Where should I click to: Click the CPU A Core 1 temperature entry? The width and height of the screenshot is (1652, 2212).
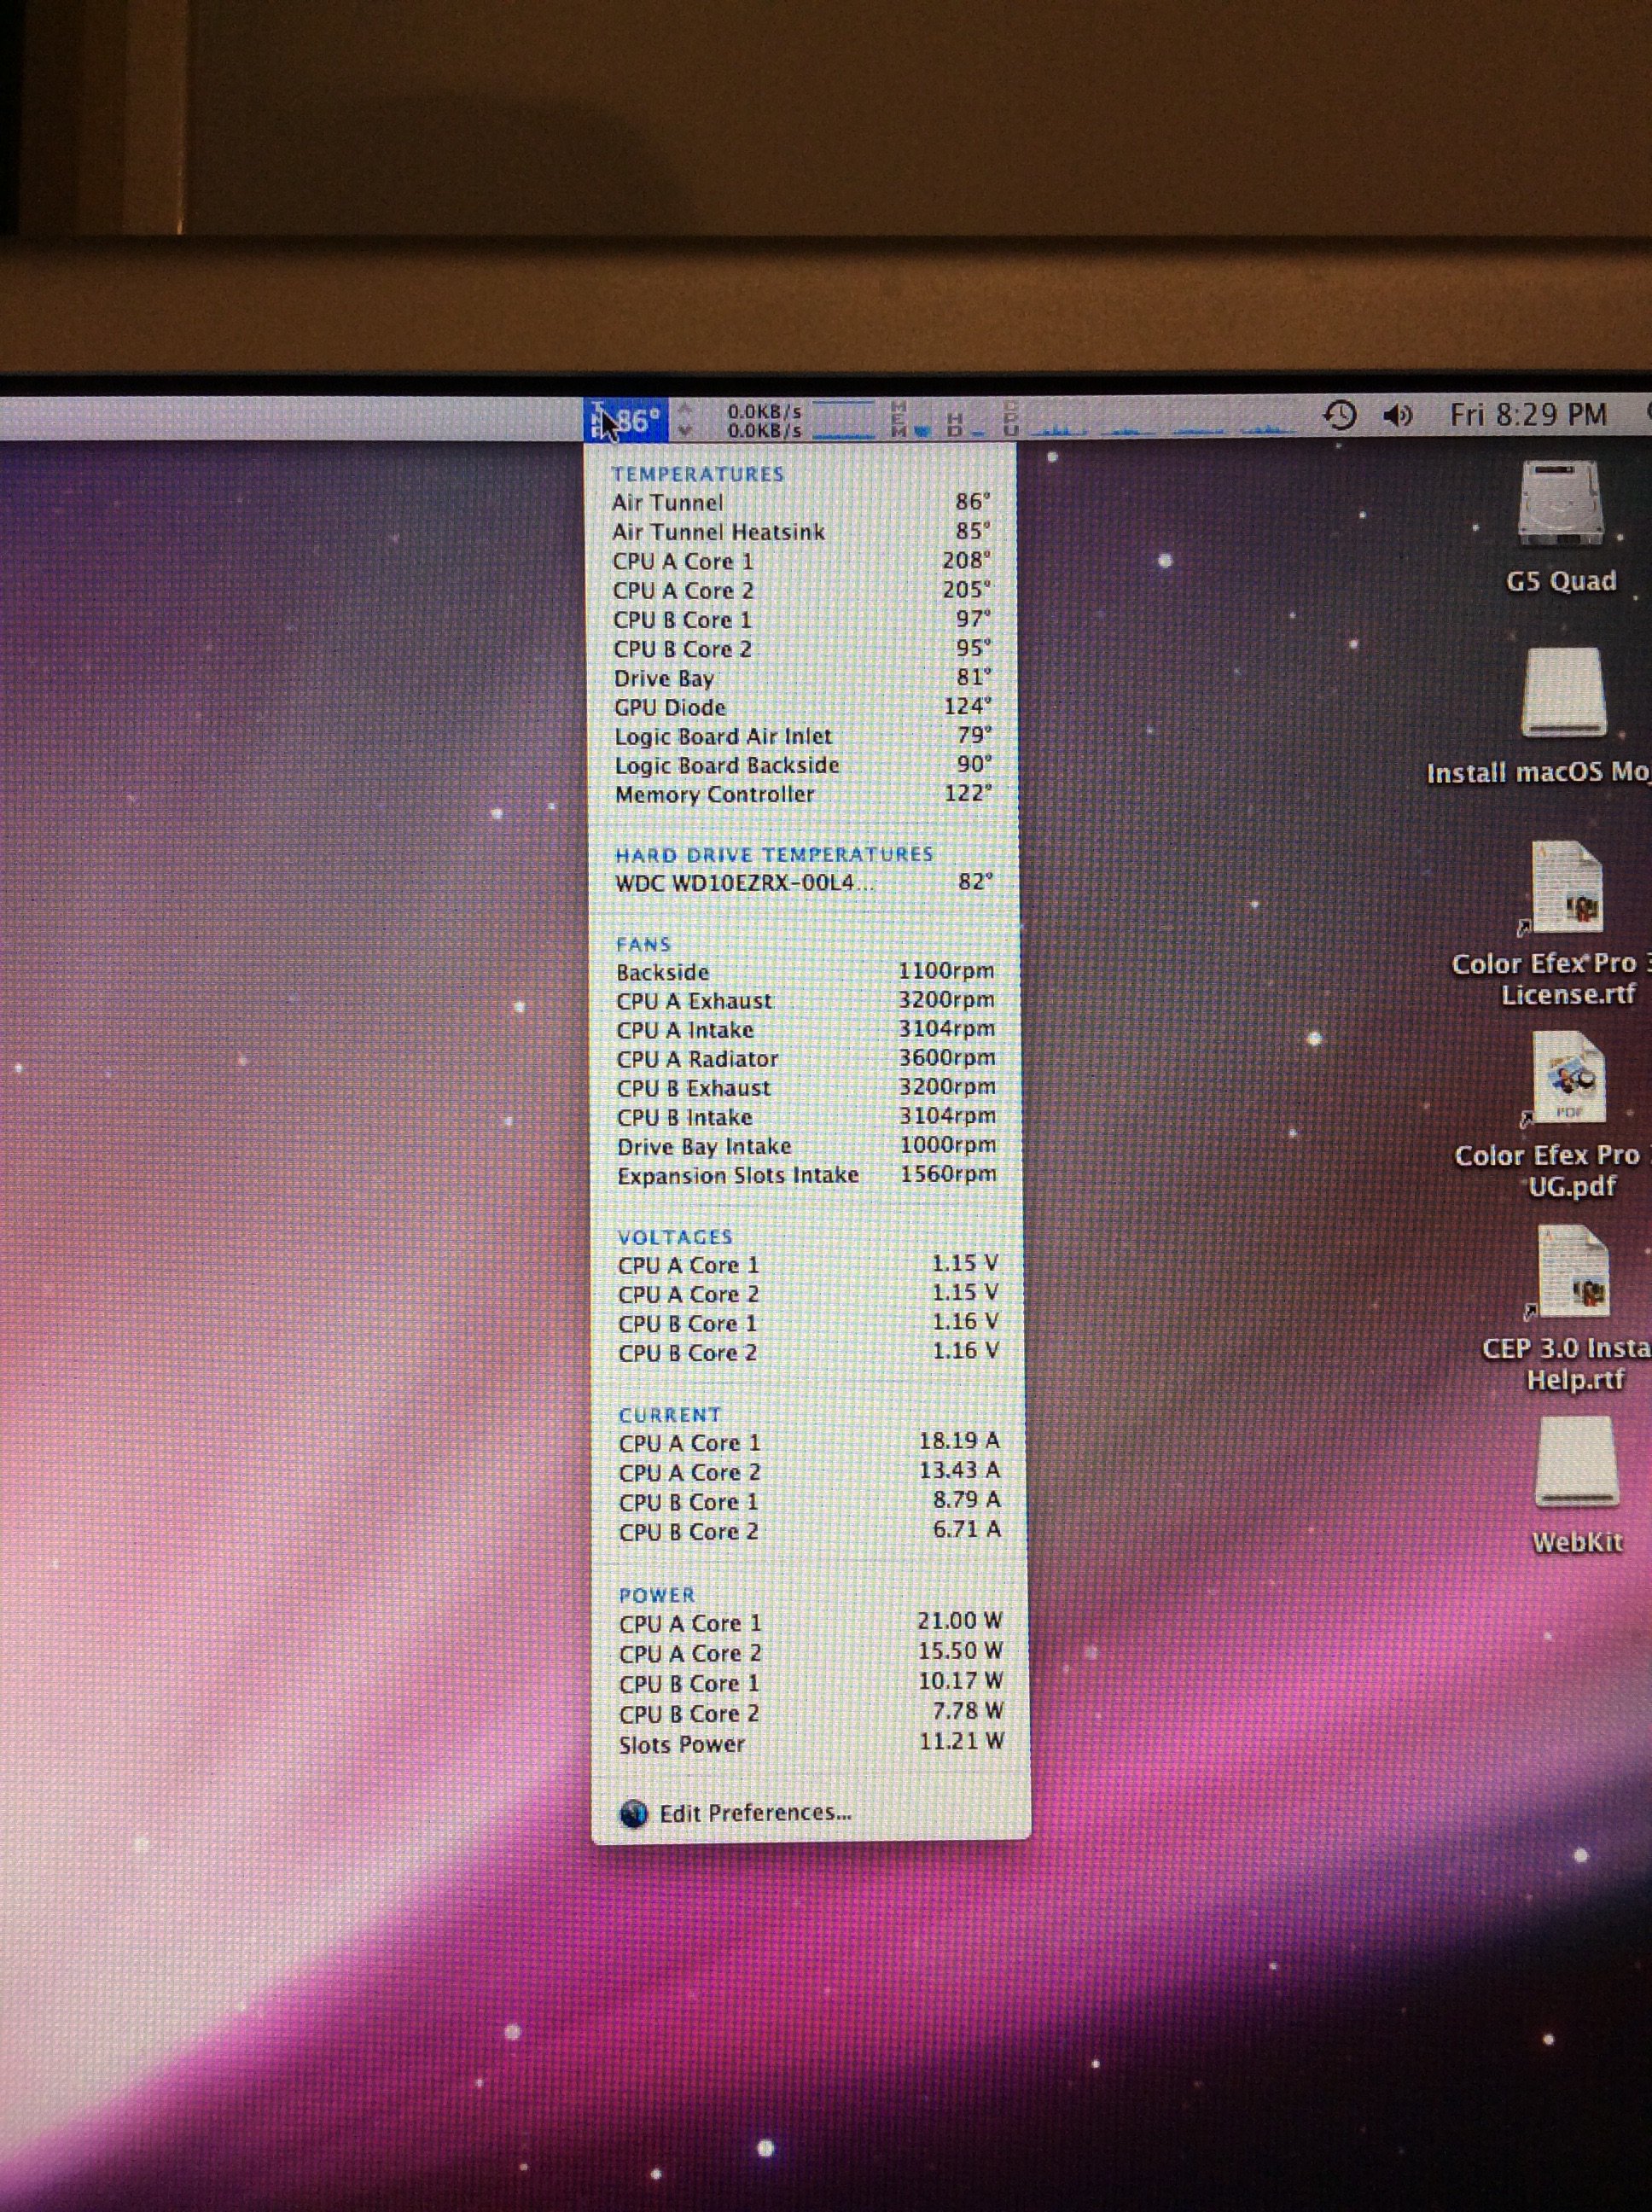[802, 561]
